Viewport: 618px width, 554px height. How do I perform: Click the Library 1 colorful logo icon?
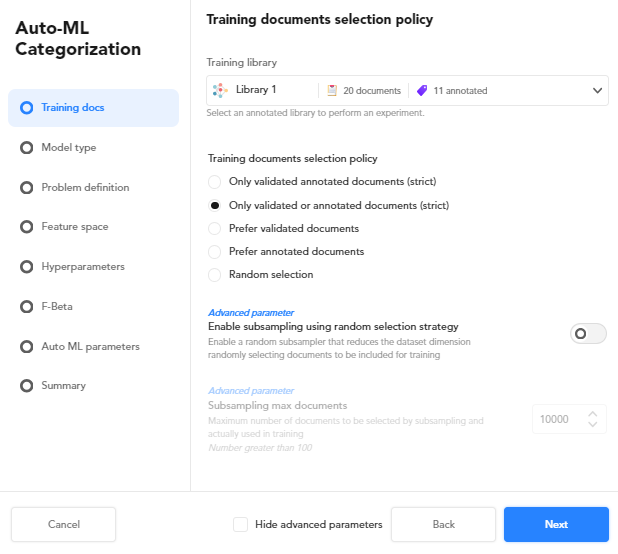pyautogui.click(x=221, y=90)
